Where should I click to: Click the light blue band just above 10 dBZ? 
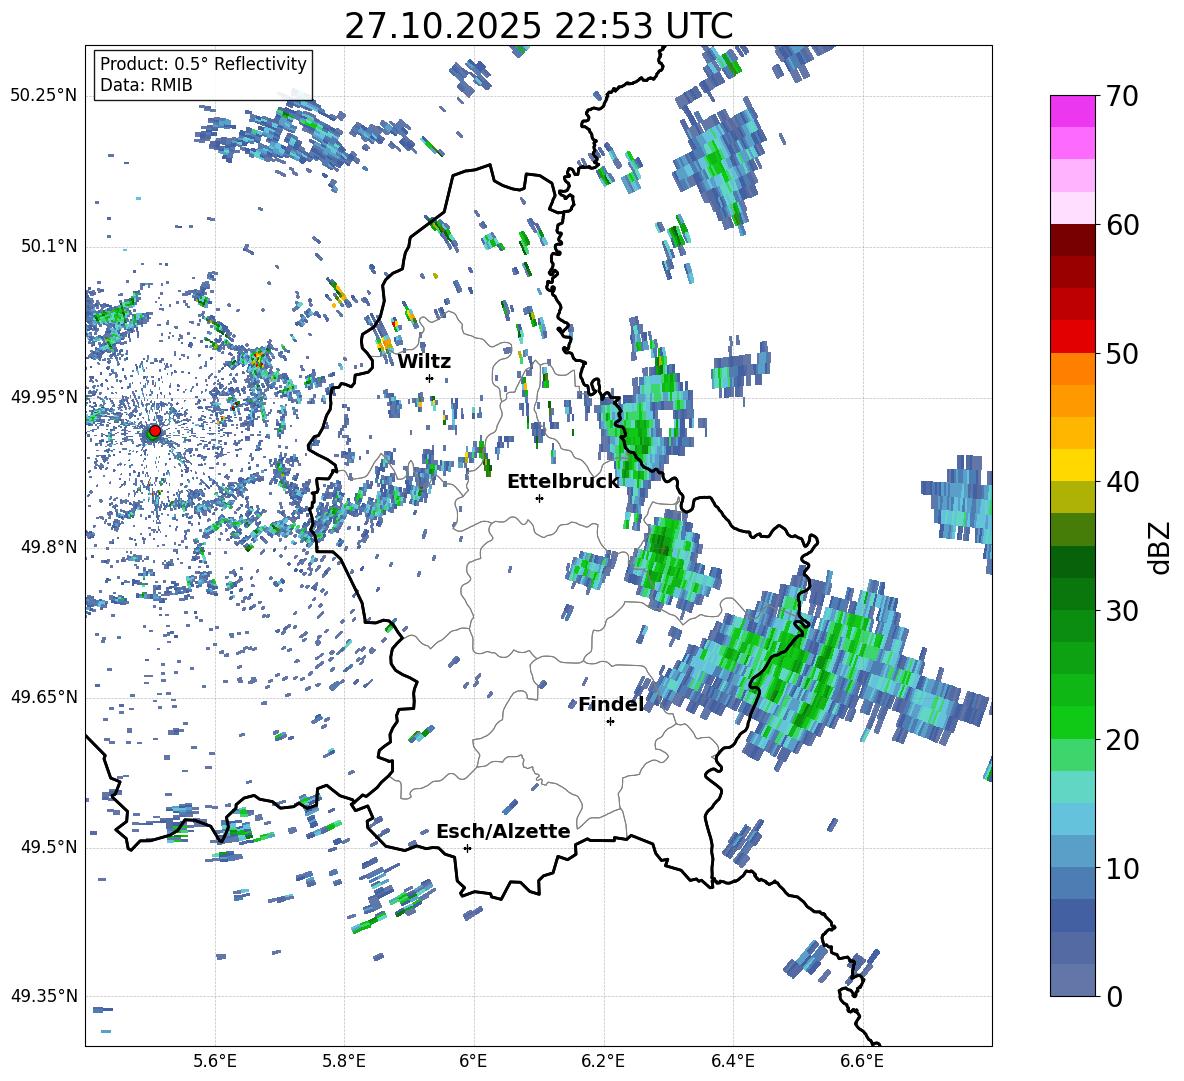coord(1072,852)
